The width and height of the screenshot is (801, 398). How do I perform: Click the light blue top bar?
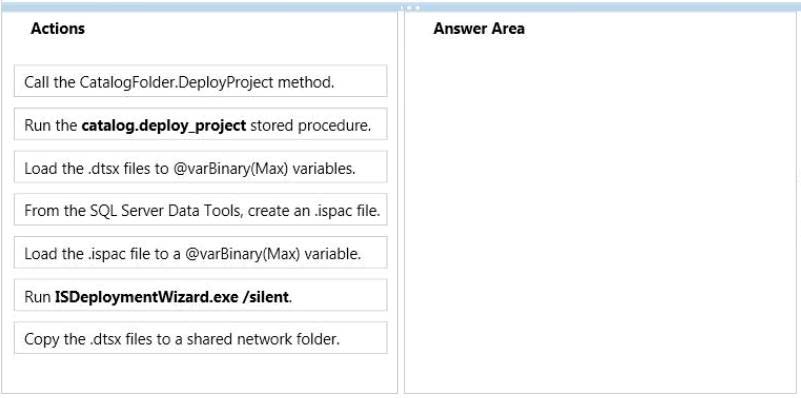coord(400,7)
